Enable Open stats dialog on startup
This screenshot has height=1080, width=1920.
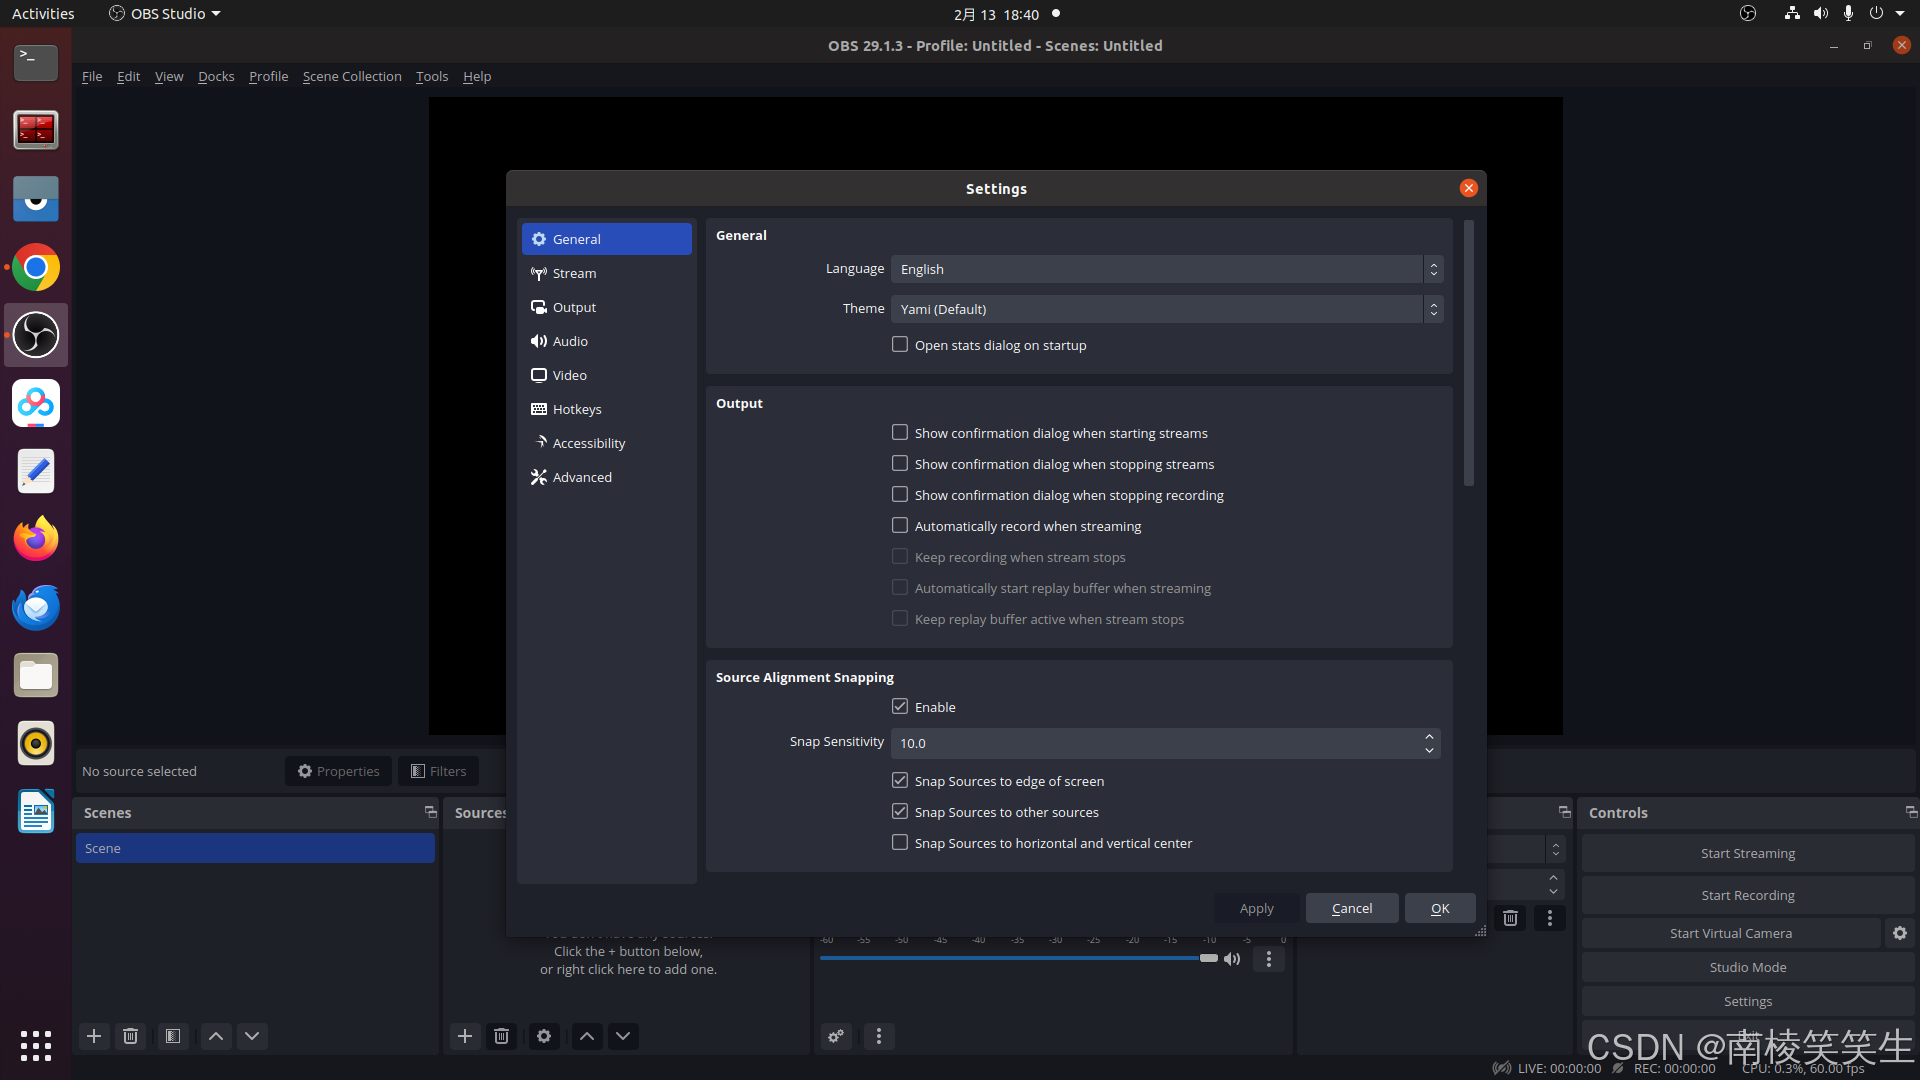pos(900,345)
